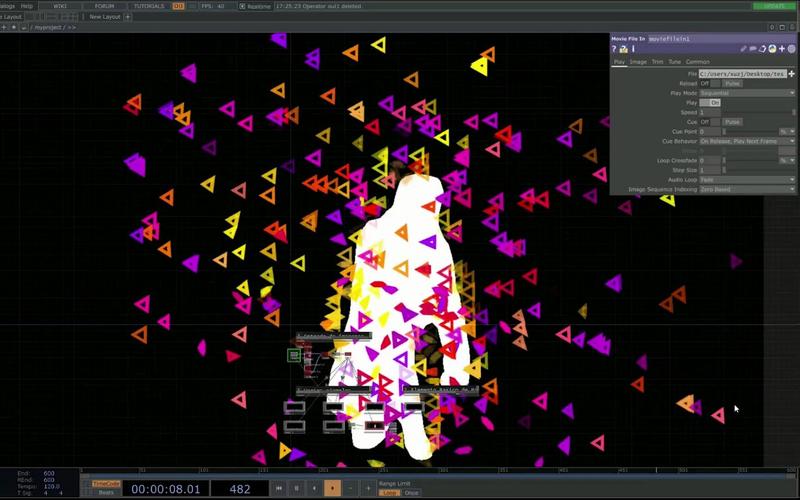Open the Help menu

click(27, 6)
